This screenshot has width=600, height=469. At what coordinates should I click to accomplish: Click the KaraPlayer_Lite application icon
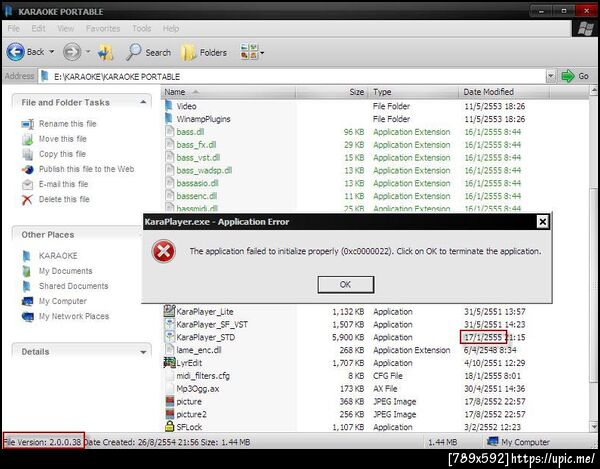click(x=170, y=311)
